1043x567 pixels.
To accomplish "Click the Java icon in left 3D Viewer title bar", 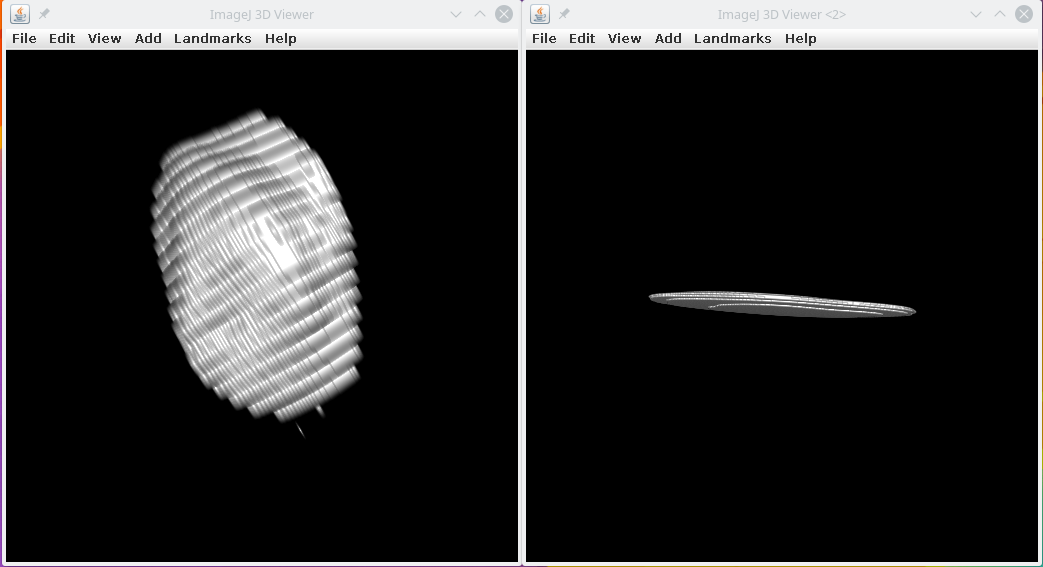I will click(20, 14).
